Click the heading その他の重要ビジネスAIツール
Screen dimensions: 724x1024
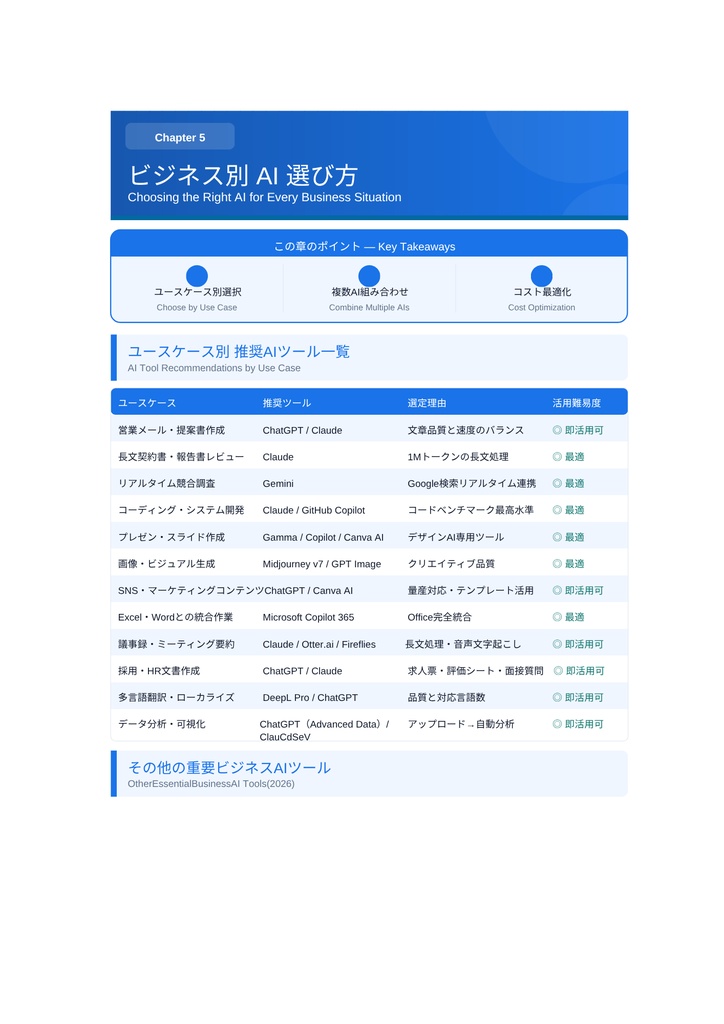[229, 767]
